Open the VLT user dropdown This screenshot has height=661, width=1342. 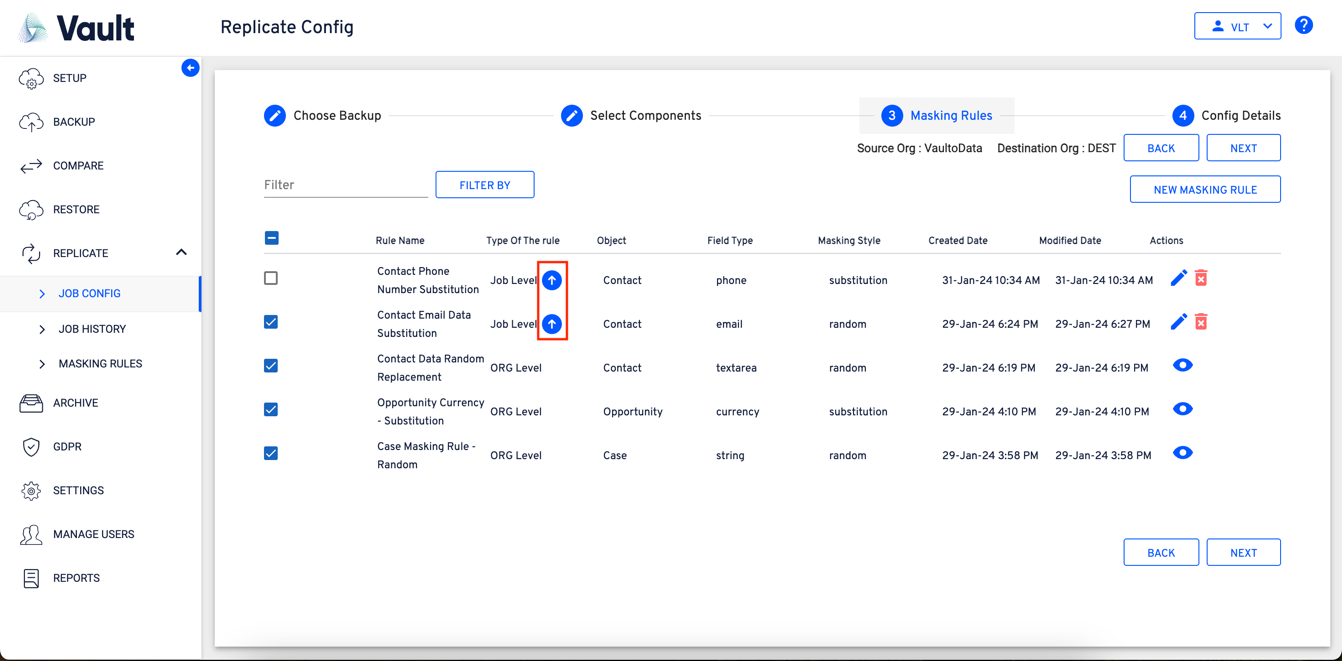1237,27
